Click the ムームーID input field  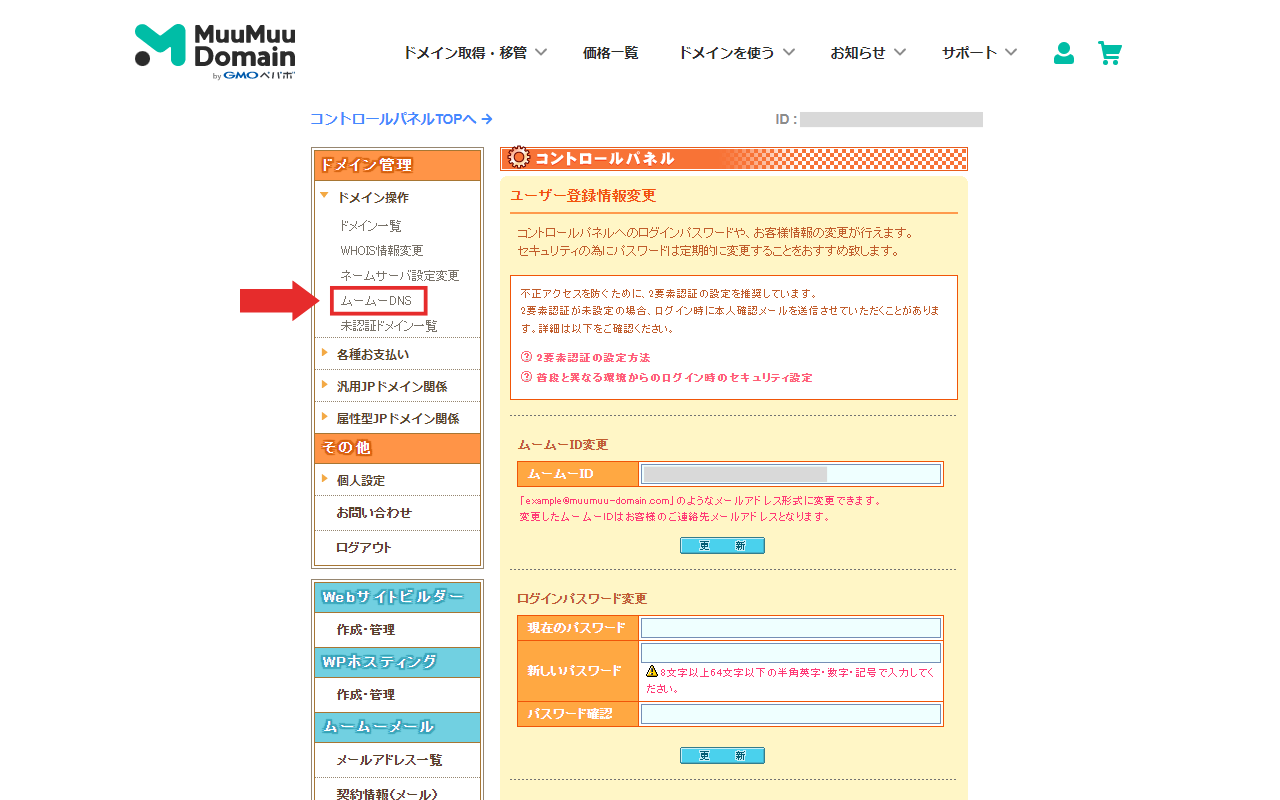tap(791, 474)
